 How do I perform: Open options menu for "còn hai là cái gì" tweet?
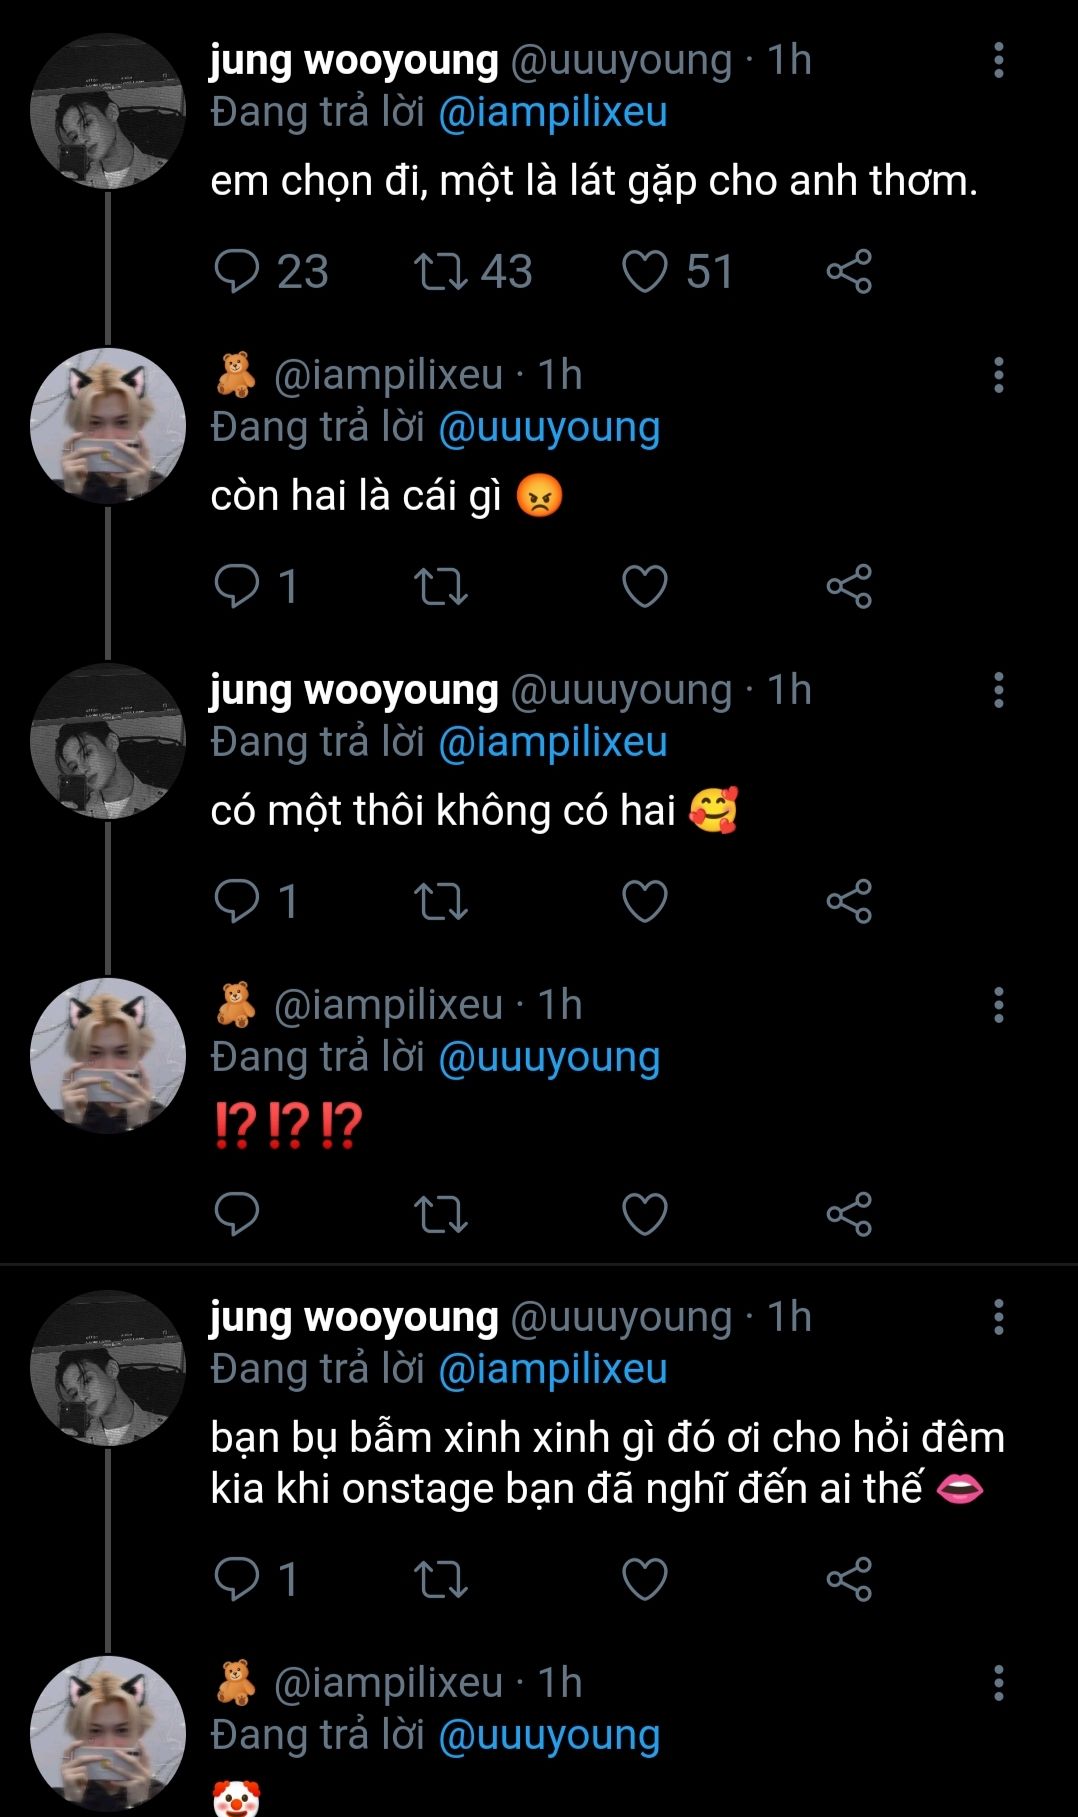998,376
